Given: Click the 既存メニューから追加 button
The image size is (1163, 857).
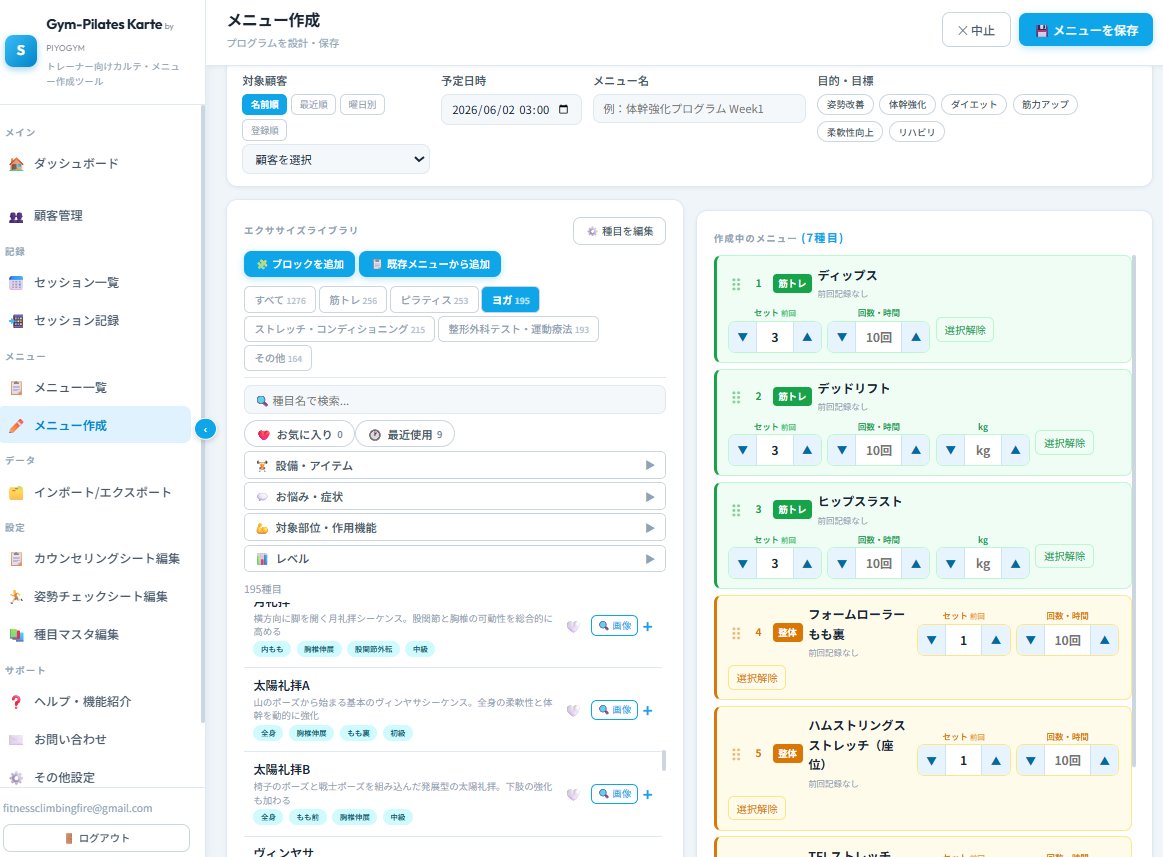Looking at the screenshot, I should (430, 264).
